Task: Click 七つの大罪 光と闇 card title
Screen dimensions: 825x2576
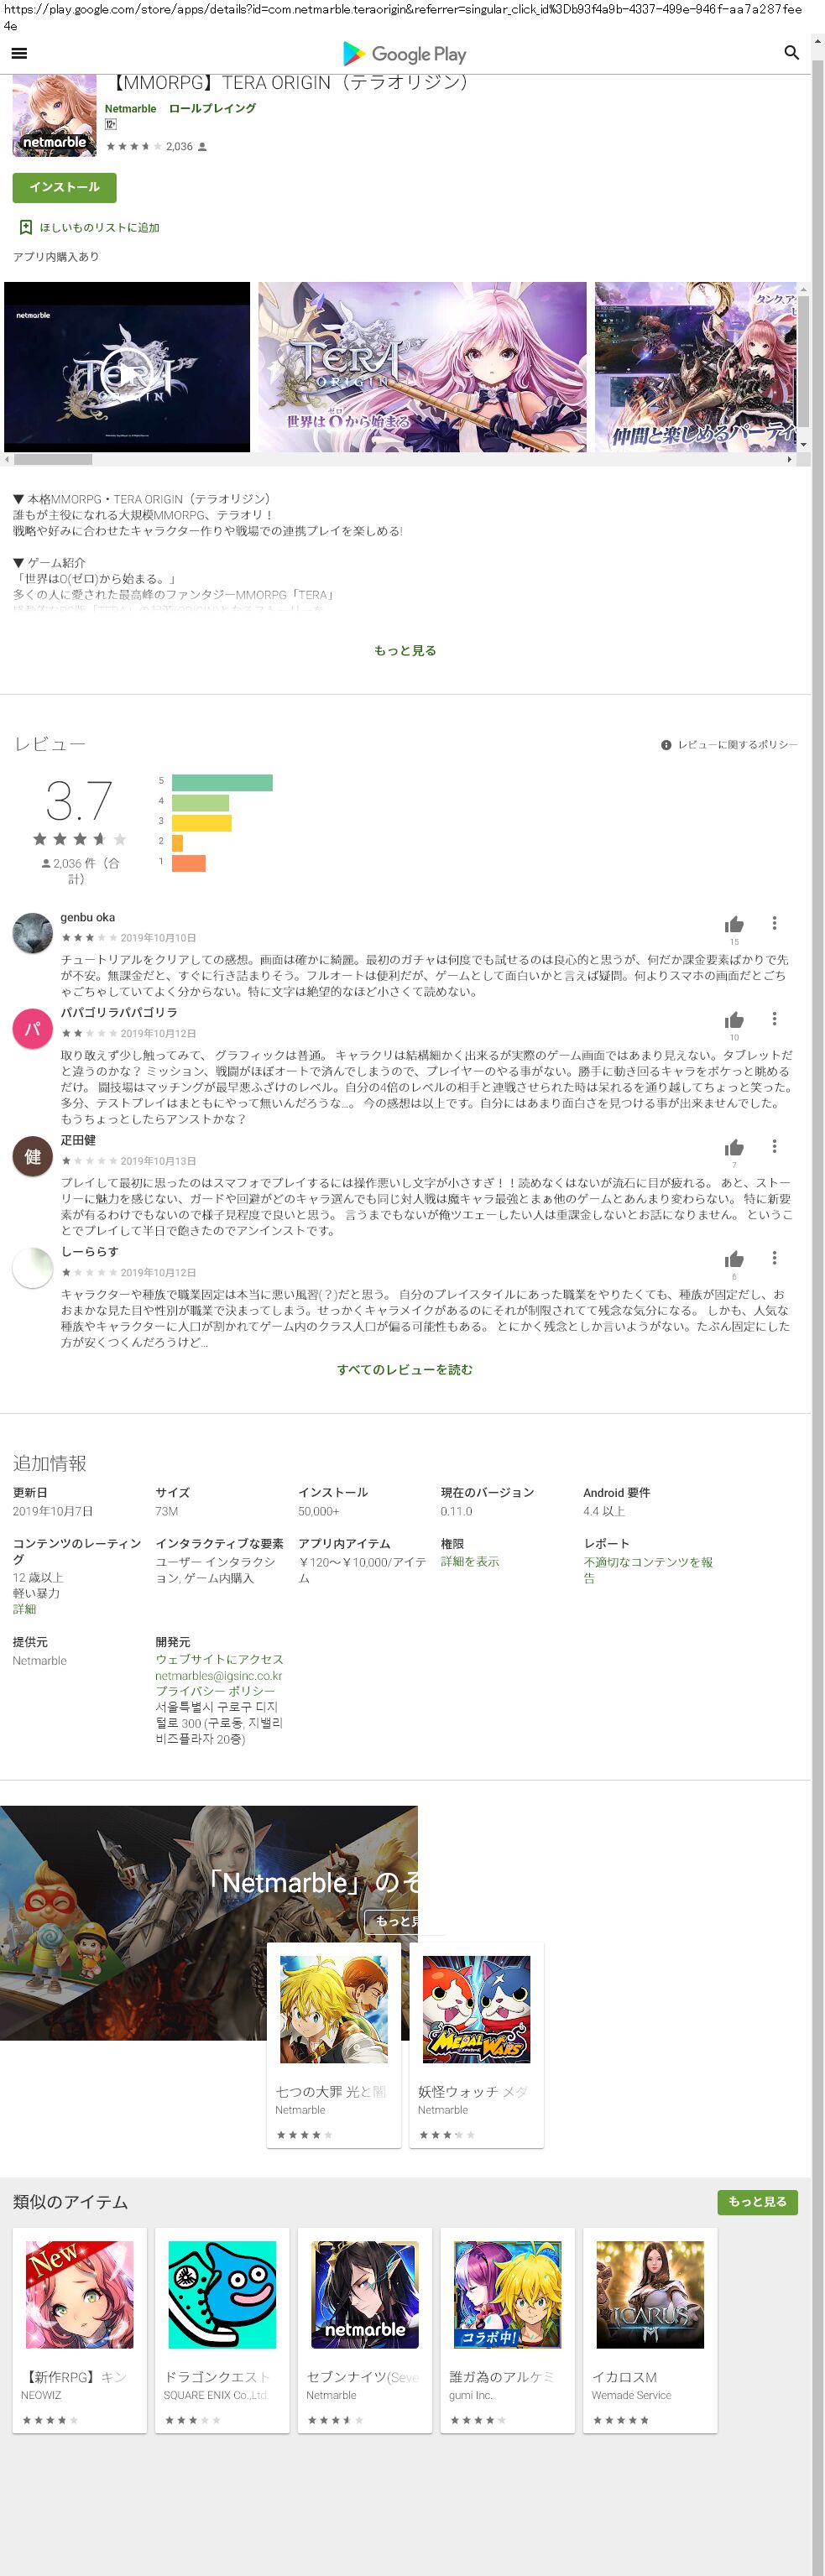Action: pos(331,2090)
